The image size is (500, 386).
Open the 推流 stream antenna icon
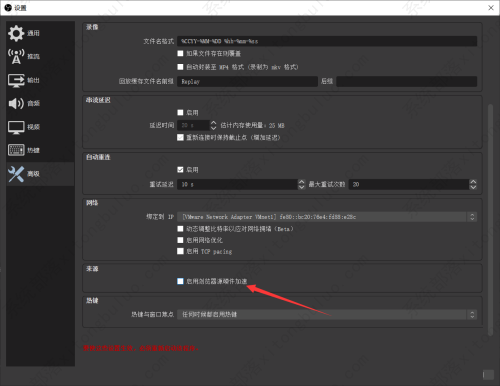tap(16, 56)
